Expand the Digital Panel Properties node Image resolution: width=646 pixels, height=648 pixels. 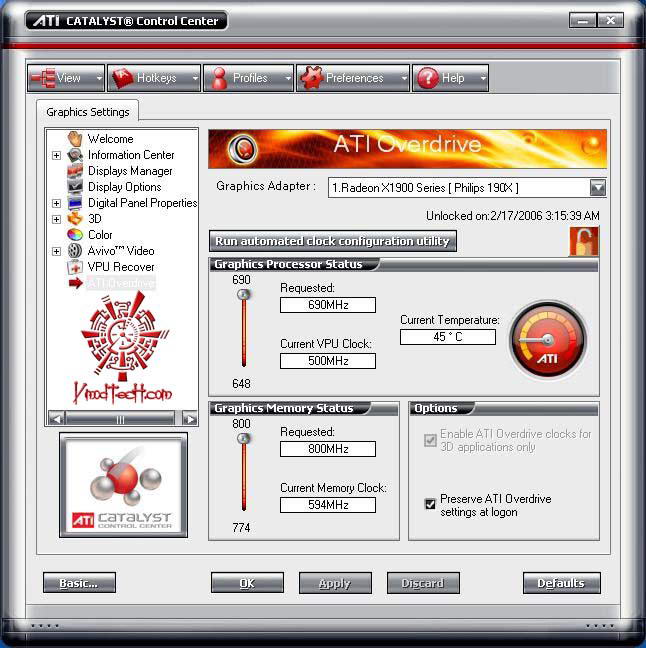(57, 203)
